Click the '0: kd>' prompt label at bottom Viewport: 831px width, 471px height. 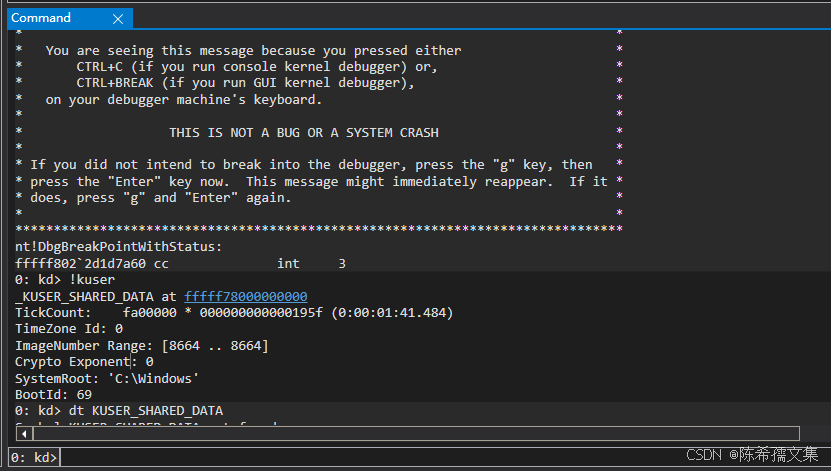point(34,457)
